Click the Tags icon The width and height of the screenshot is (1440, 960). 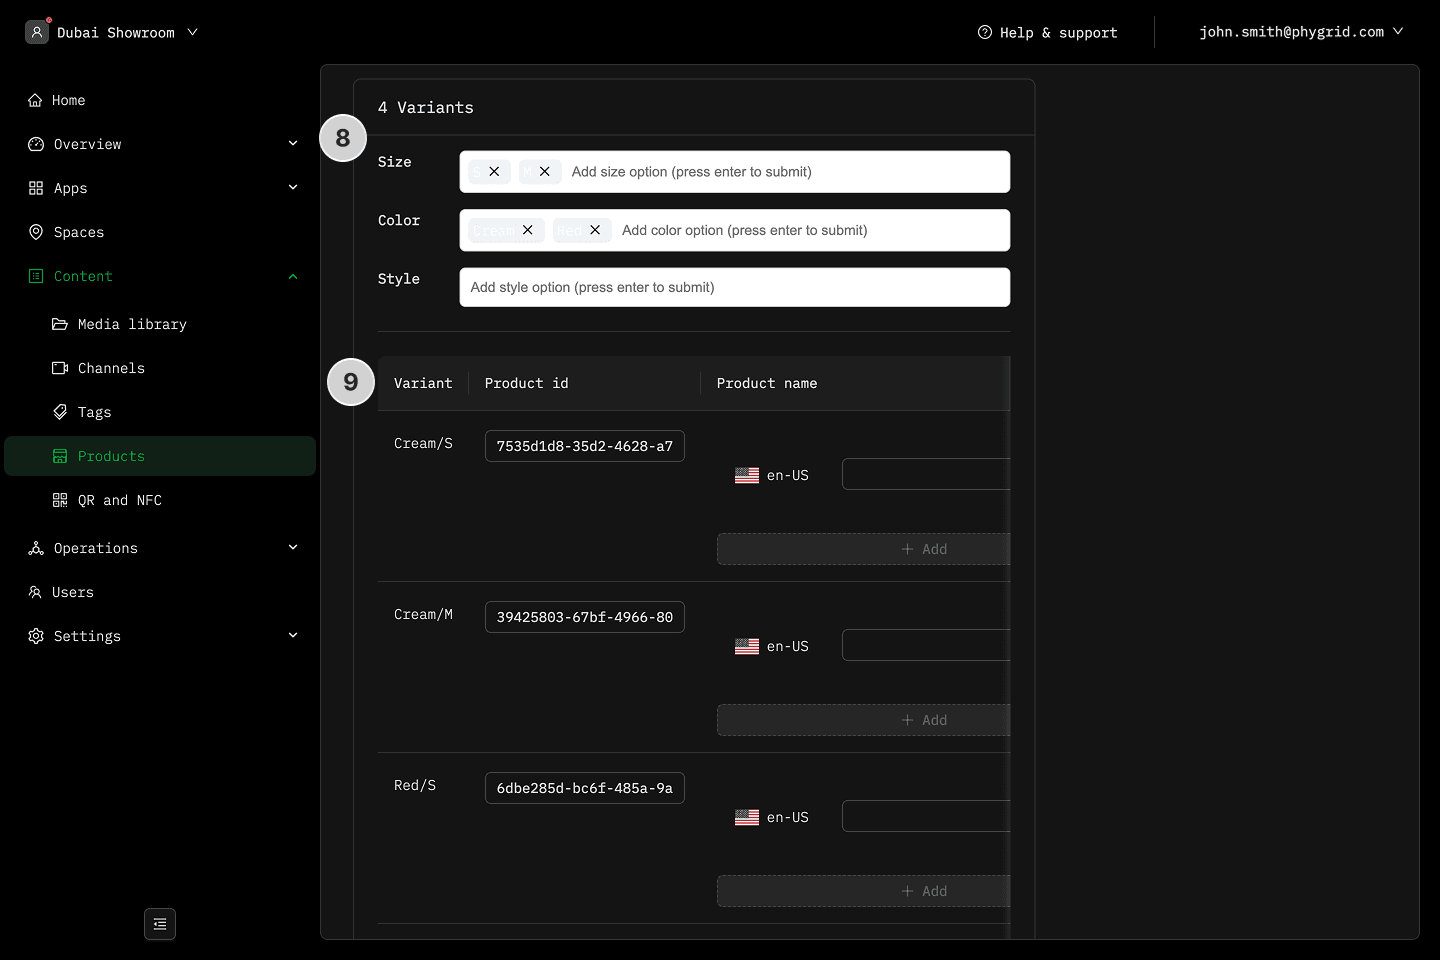click(x=60, y=412)
